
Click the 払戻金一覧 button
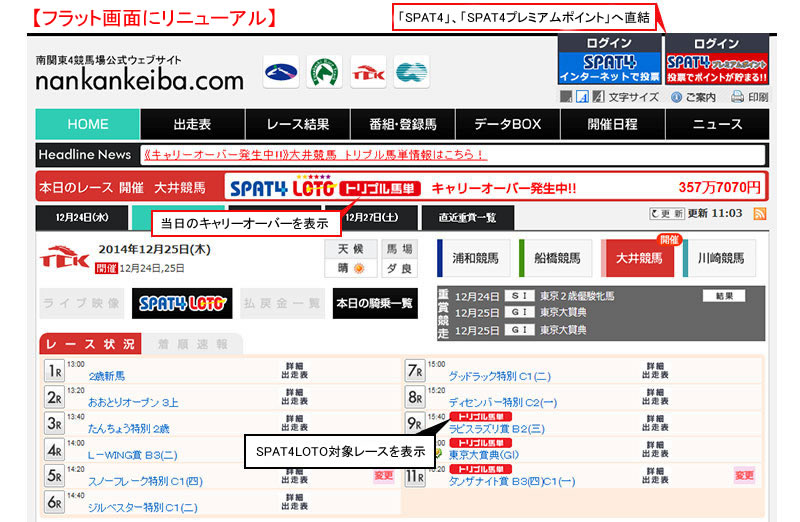282,304
